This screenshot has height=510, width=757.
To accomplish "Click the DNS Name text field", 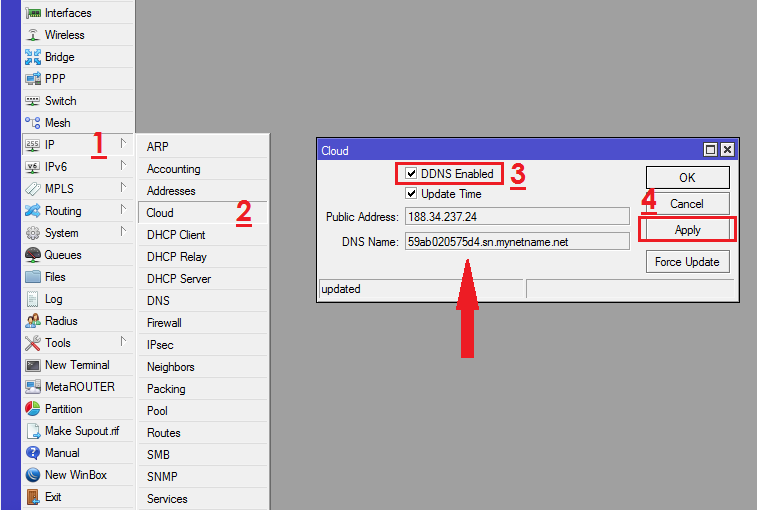I will point(516,241).
